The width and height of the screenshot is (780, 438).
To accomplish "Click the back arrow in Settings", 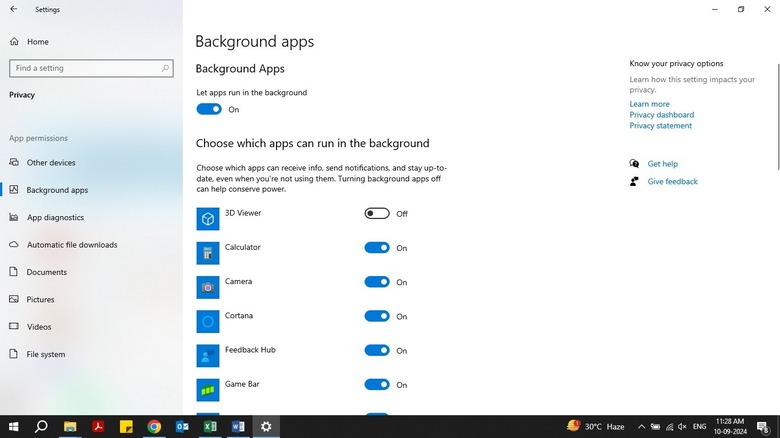I will [x=14, y=9].
